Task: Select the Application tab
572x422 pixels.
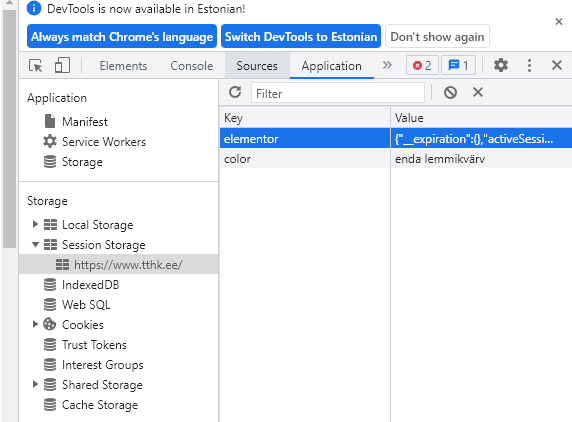Action: tap(332, 66)
